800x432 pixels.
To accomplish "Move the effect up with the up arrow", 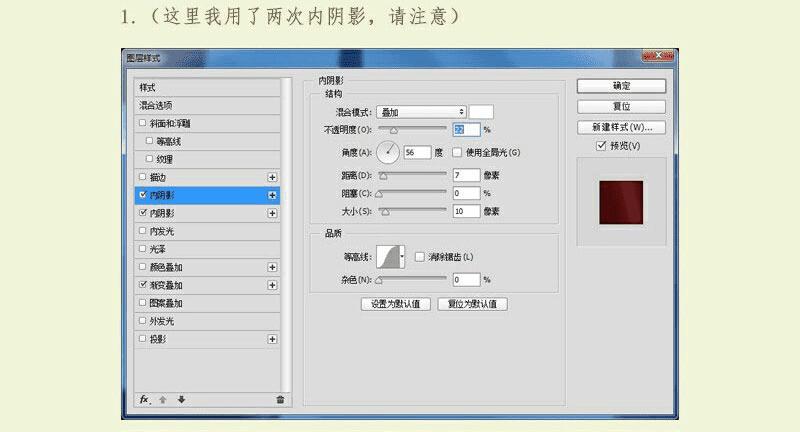I will (163, 399).
